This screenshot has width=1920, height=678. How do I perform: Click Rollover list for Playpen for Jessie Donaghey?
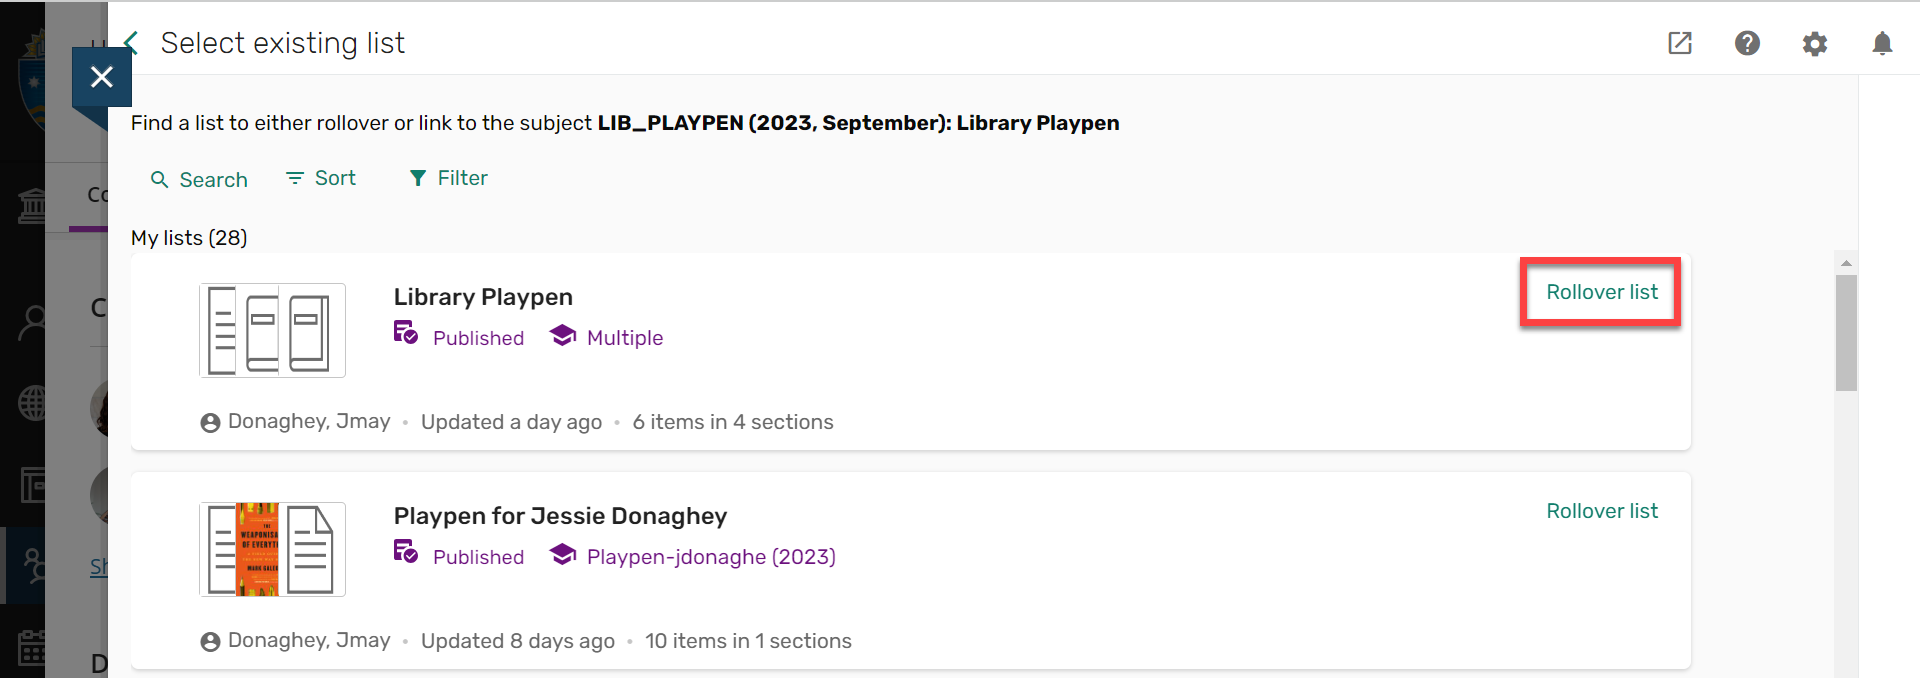click(x=1601, y=510)
